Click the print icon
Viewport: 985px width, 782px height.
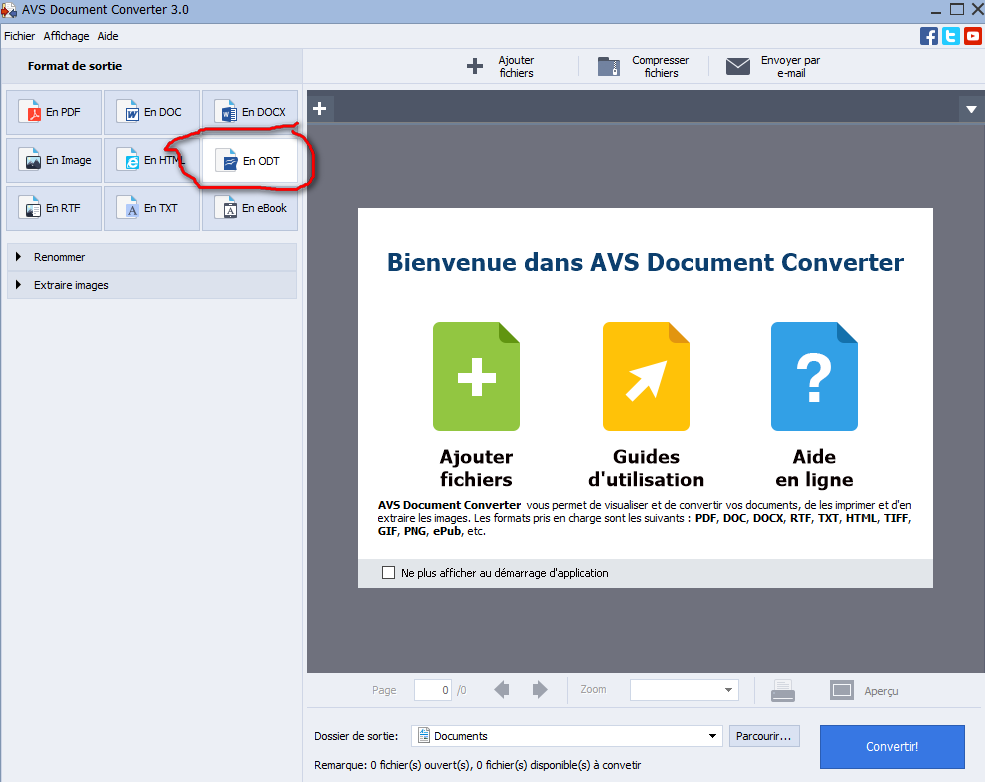click(783, 690)
